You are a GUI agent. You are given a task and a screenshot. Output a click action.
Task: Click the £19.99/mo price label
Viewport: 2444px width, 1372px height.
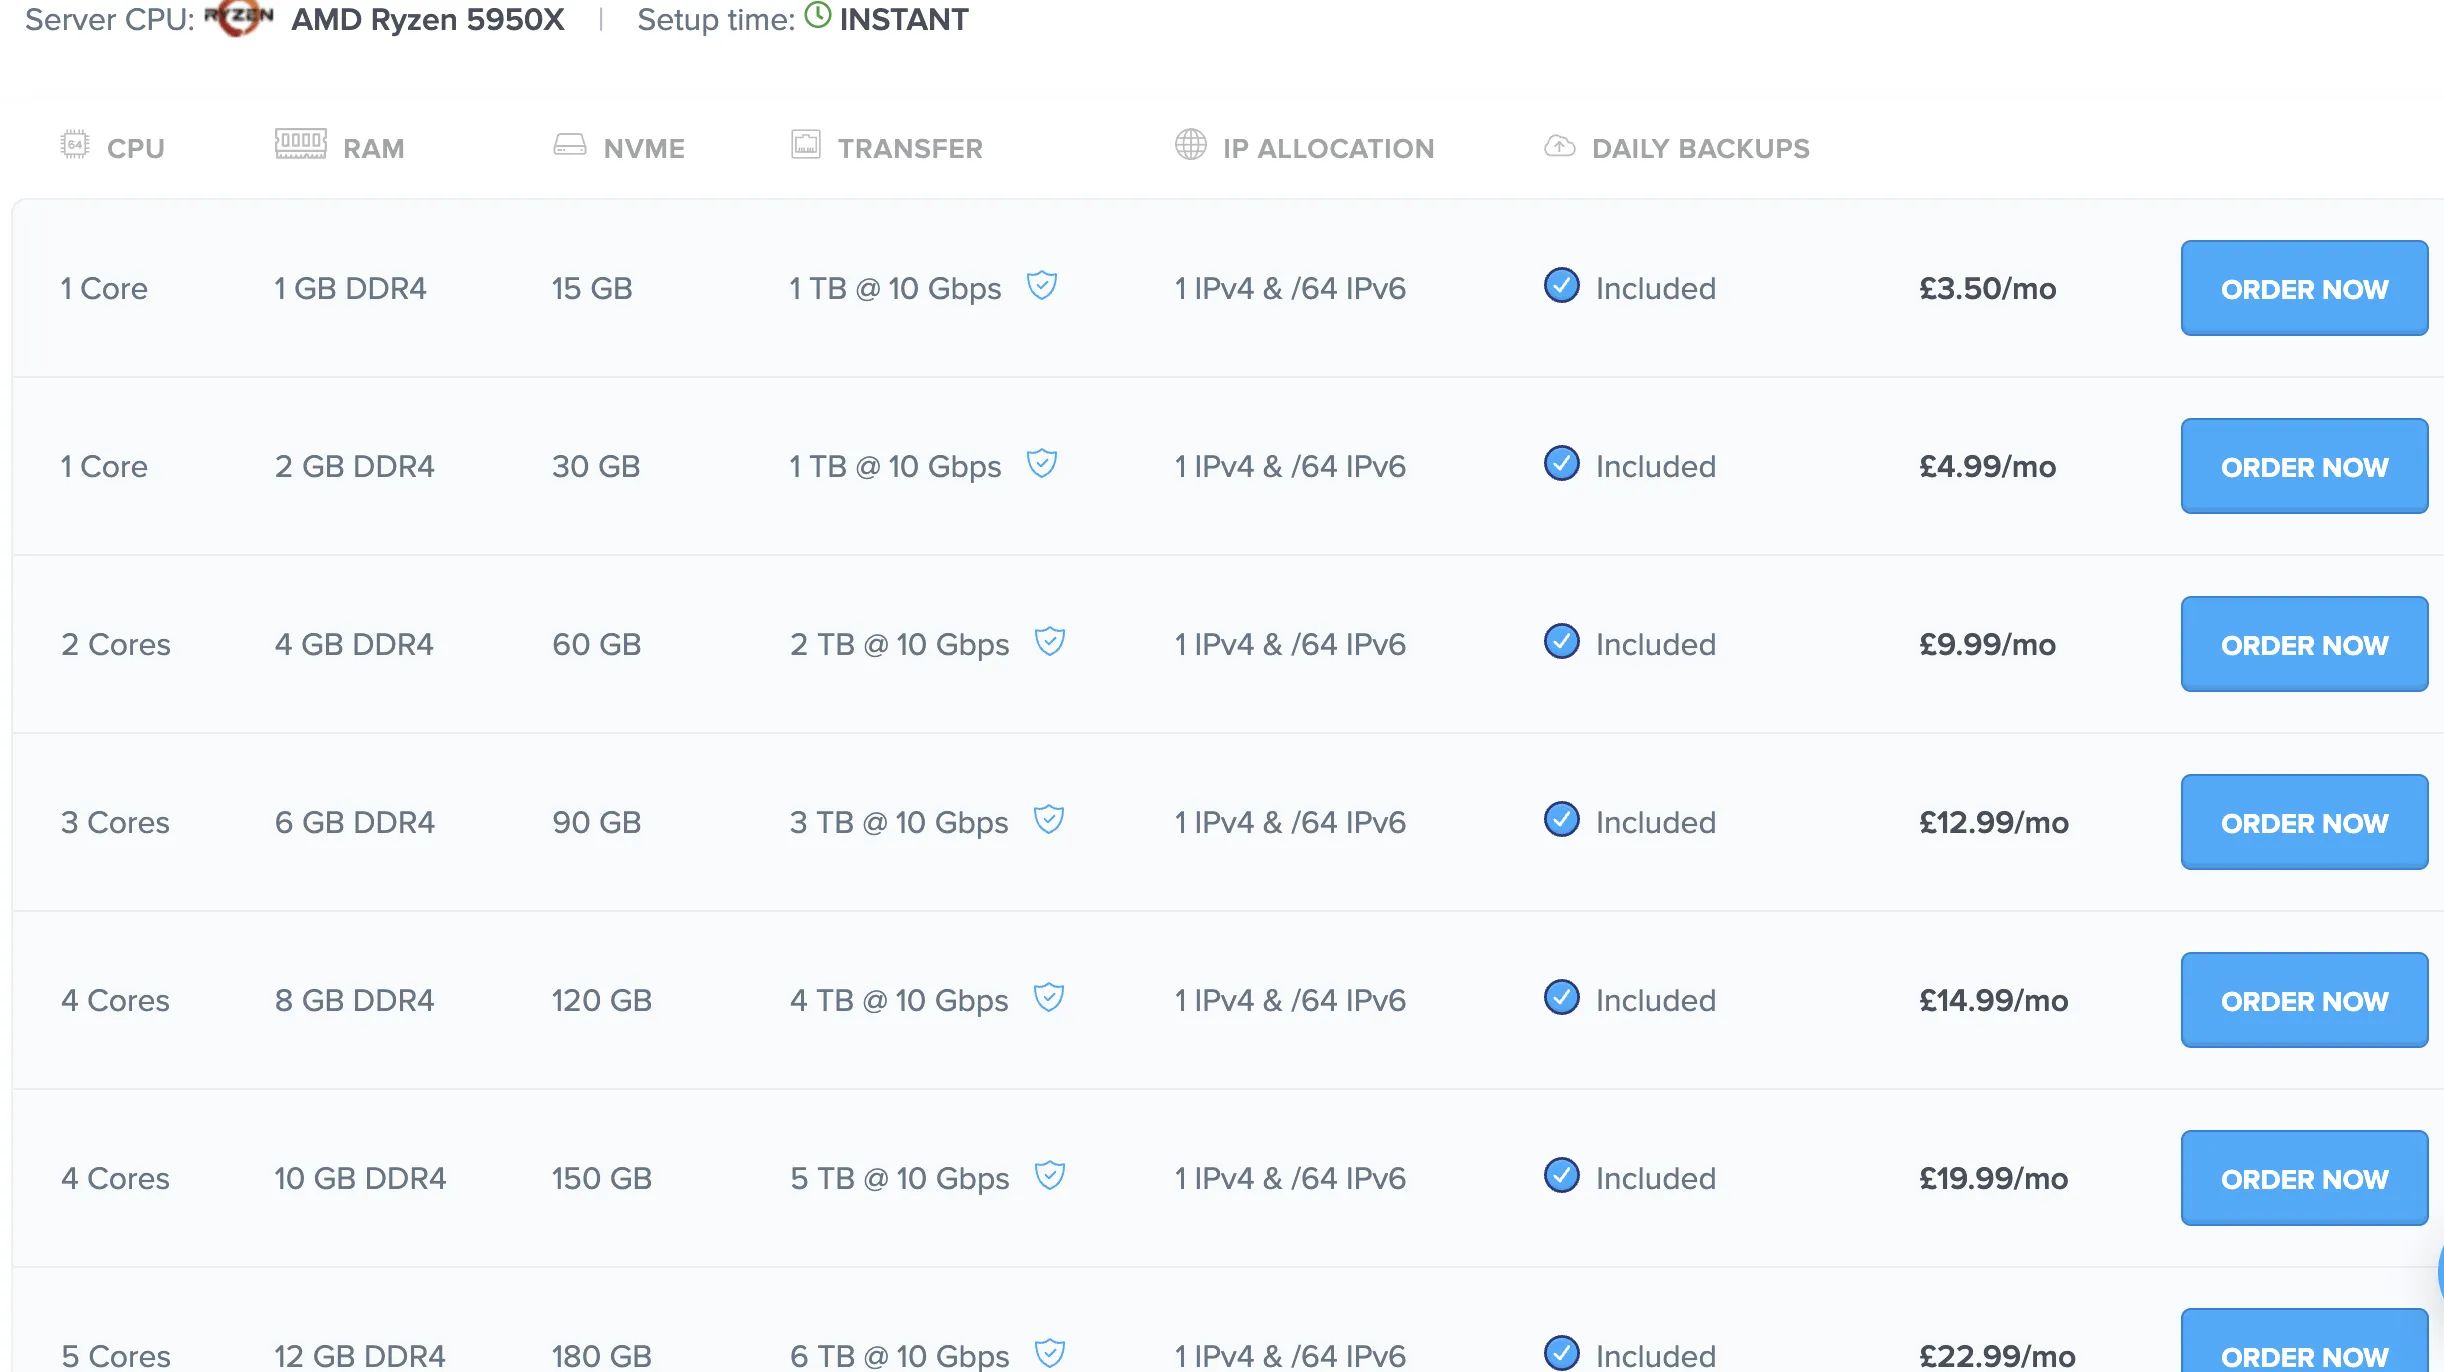pyautogui.click(x=1993, y=1179)
